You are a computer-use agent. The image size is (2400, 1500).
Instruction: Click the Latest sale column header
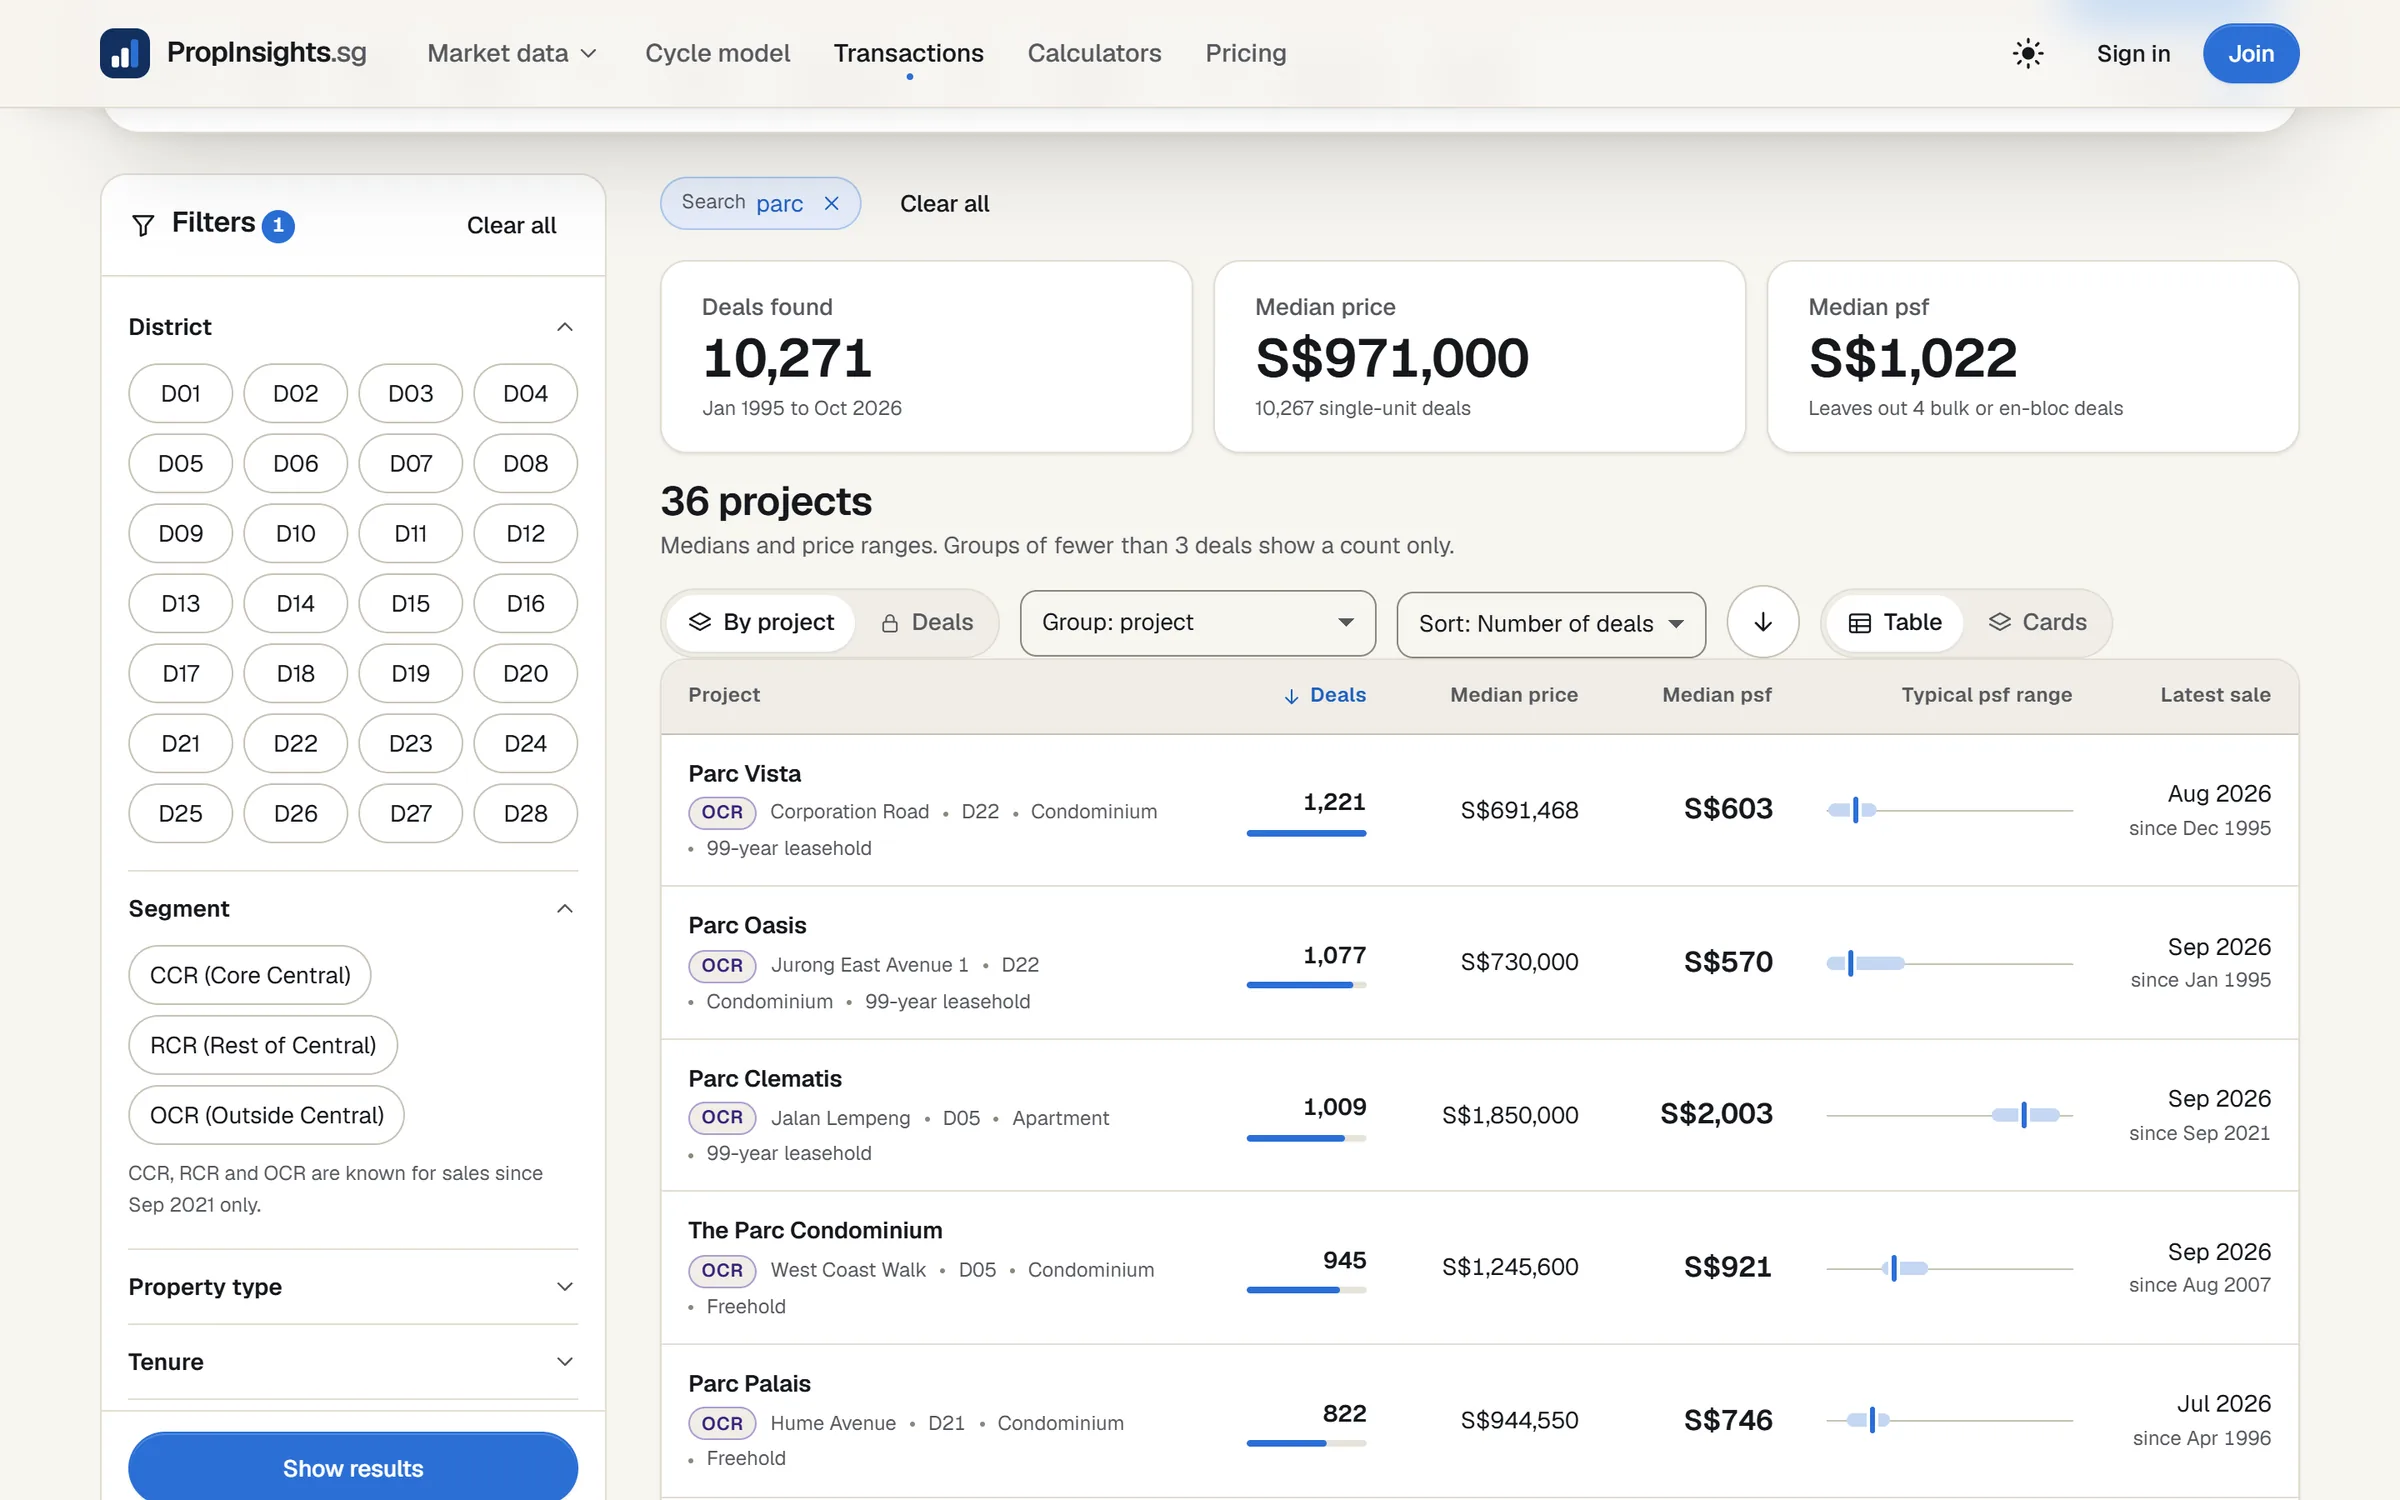(x=2215, y=695)
